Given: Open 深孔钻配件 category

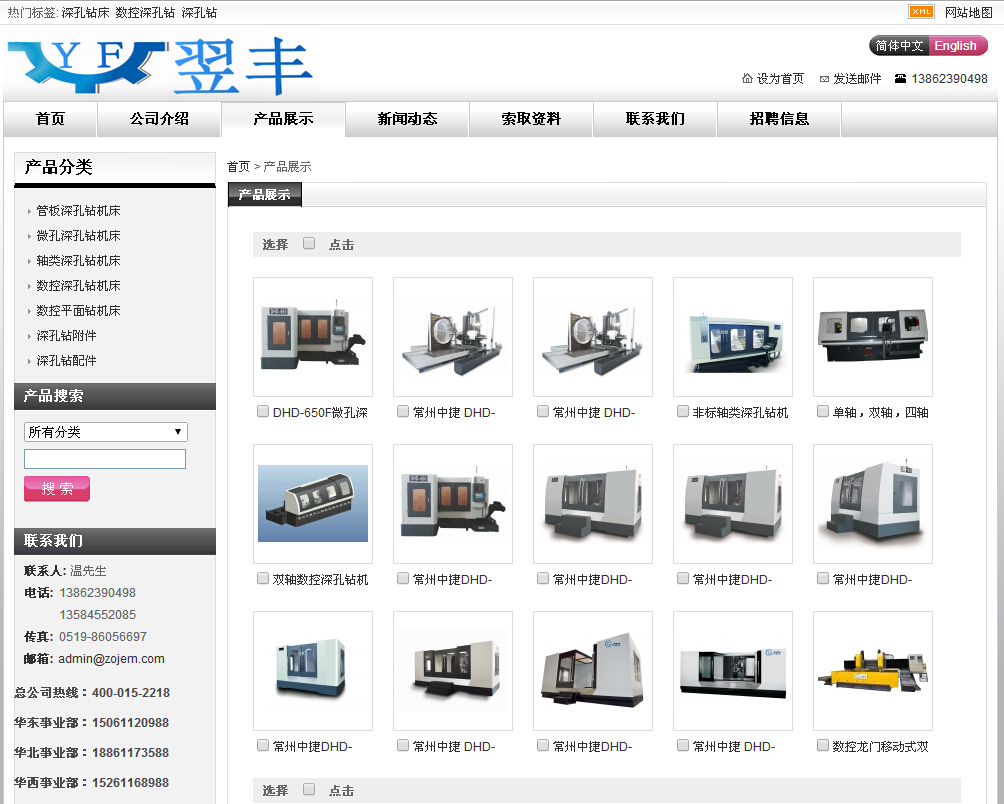Looking at the screenshot, I should [66, 360].
